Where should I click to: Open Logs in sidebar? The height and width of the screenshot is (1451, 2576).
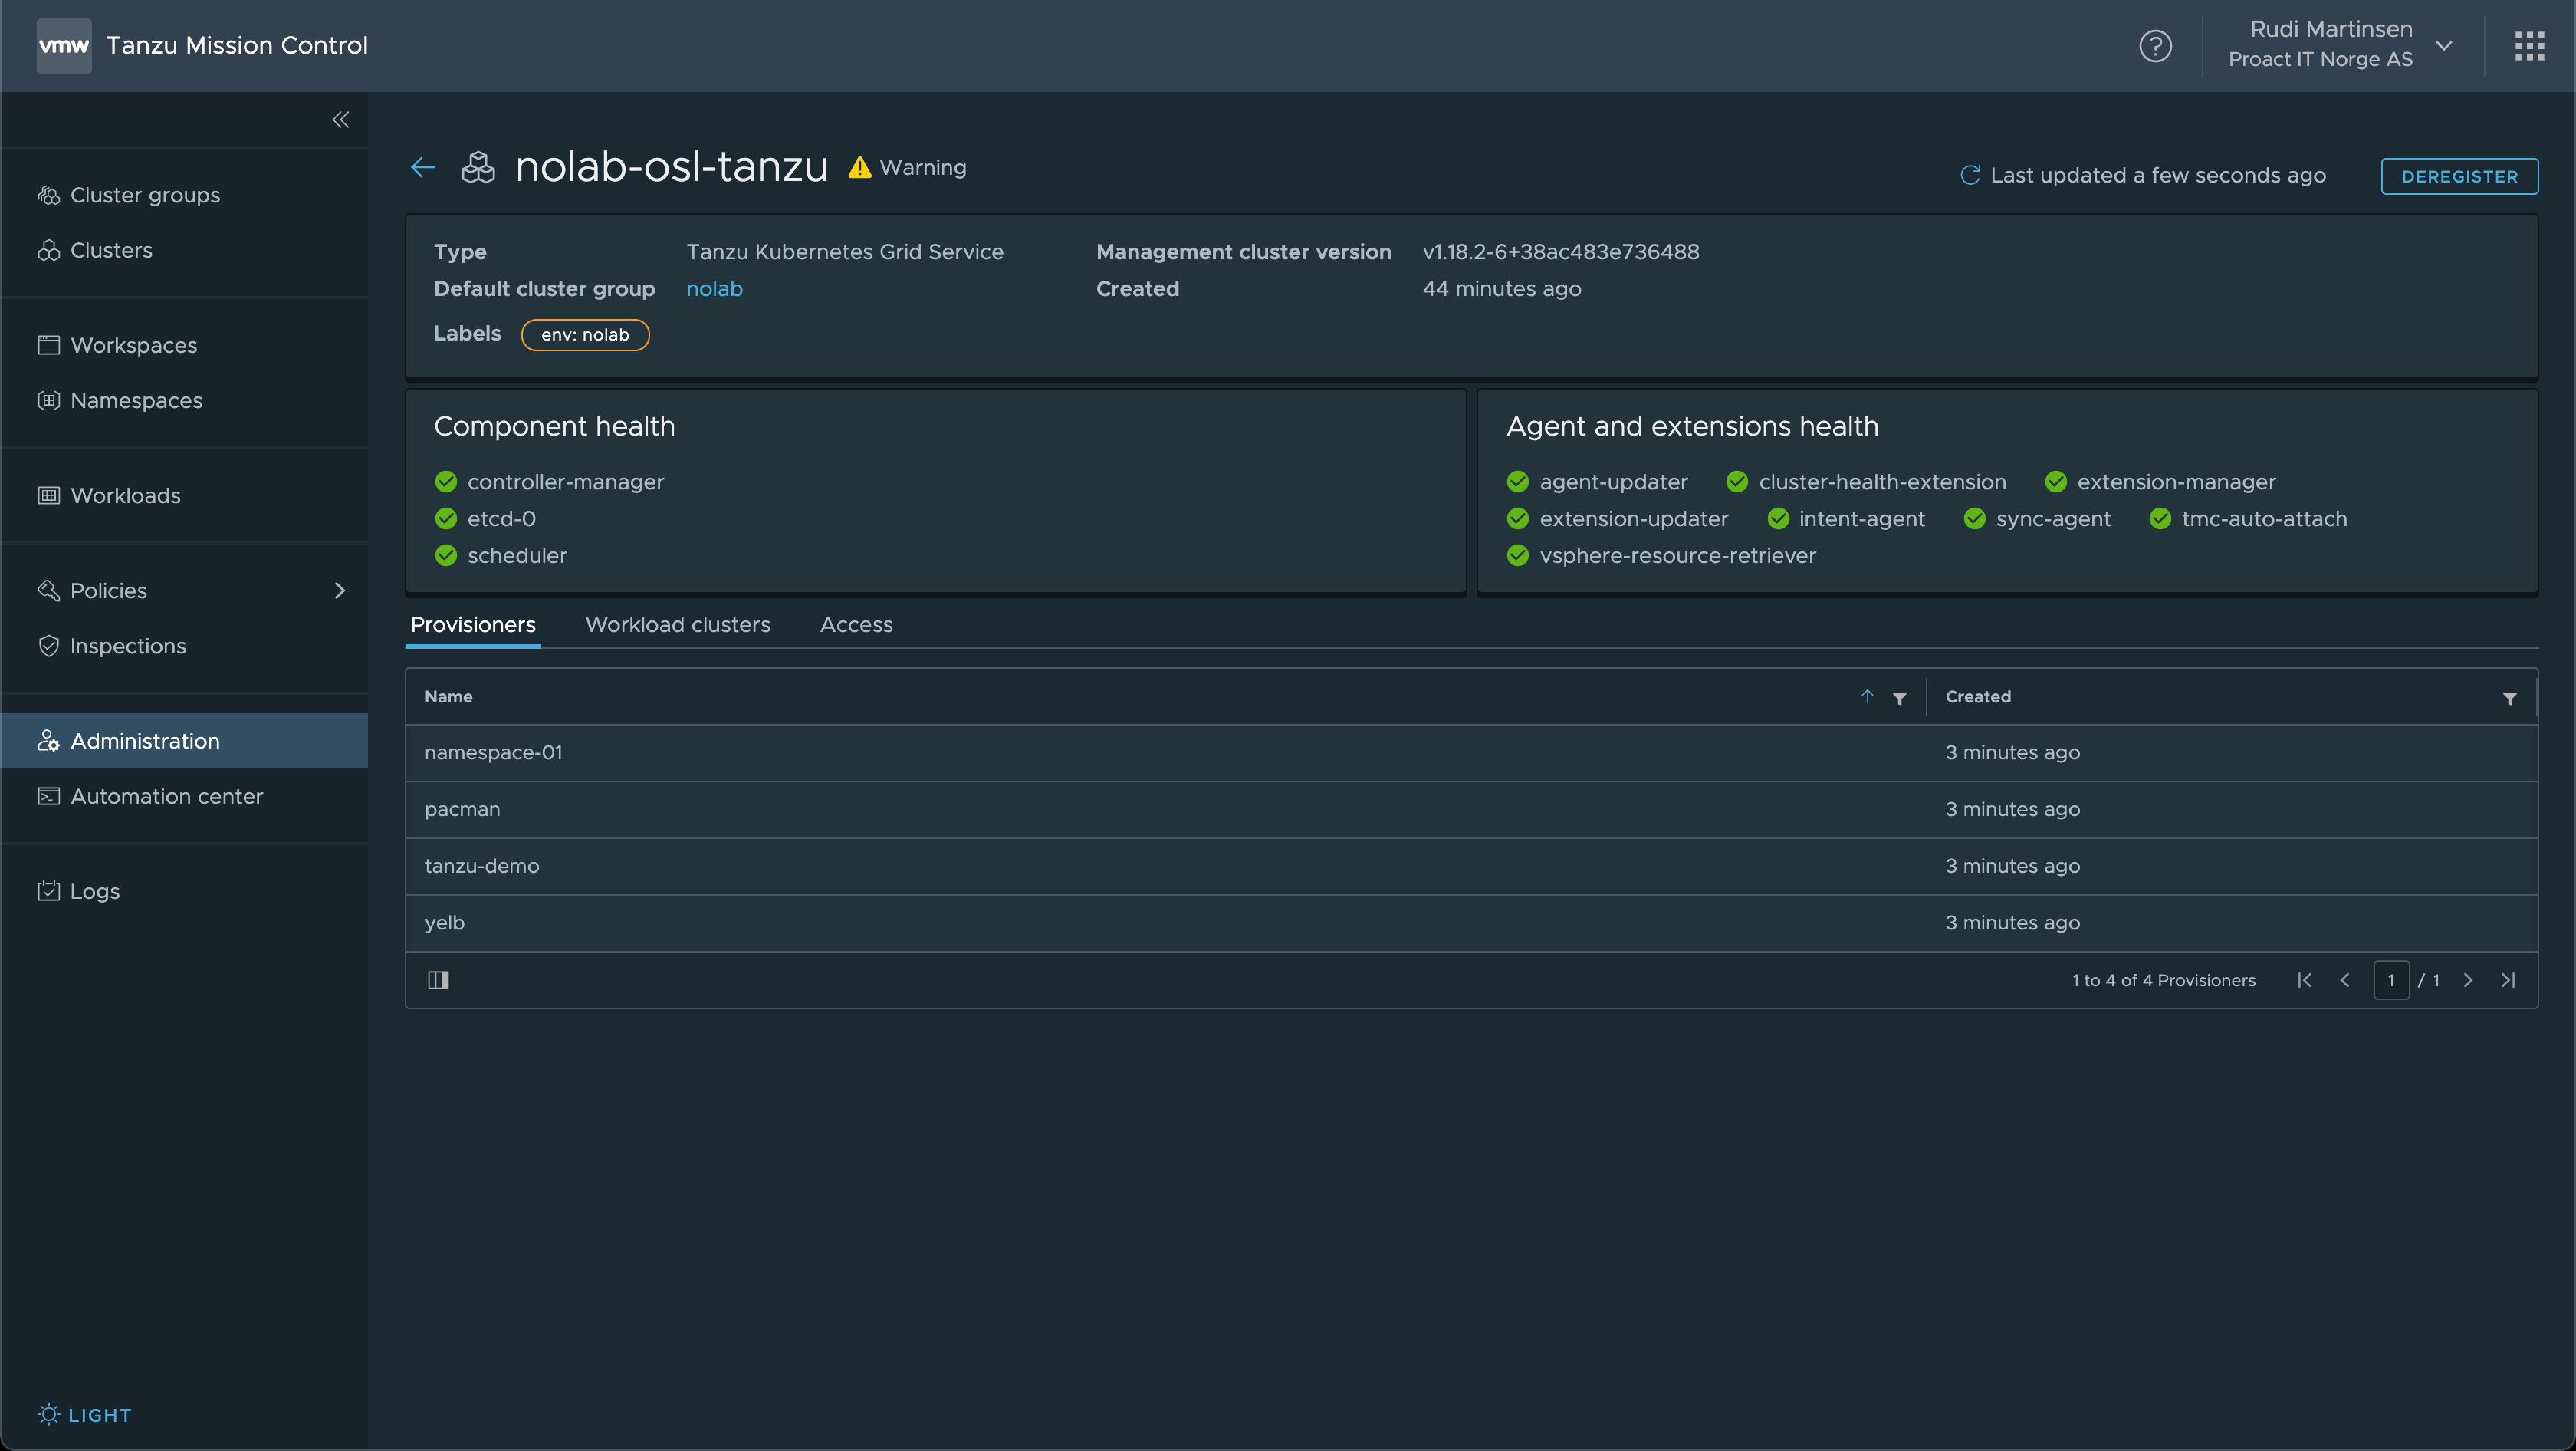184,891
